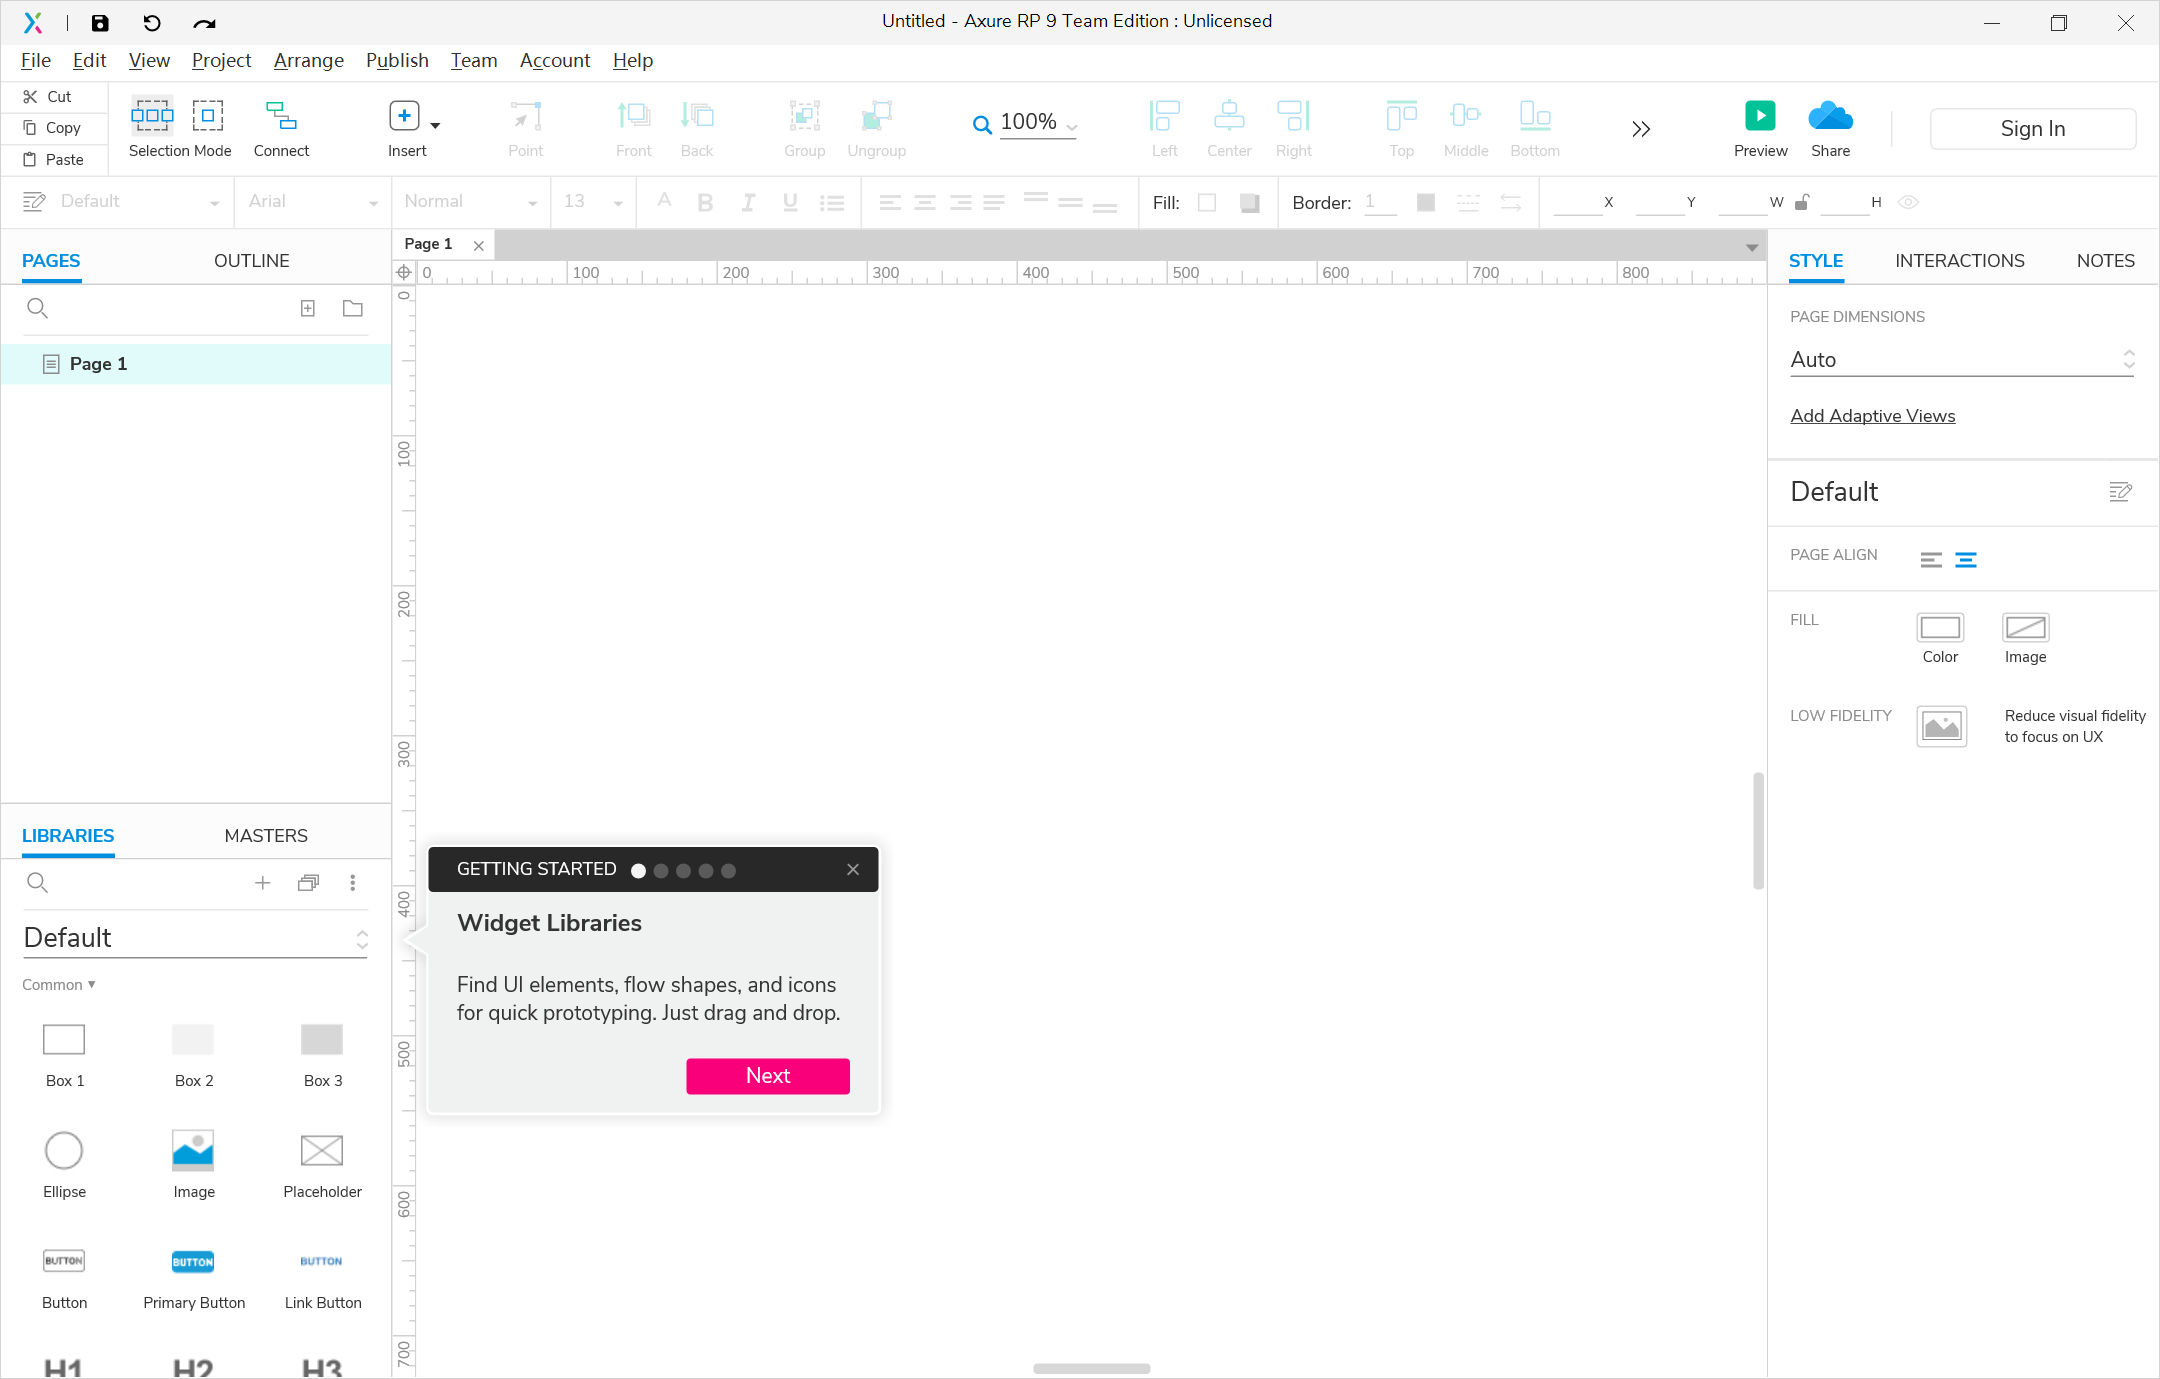Open library options three-dot menu
This screenshot has height=1379, width=2160.
(352, 882)
